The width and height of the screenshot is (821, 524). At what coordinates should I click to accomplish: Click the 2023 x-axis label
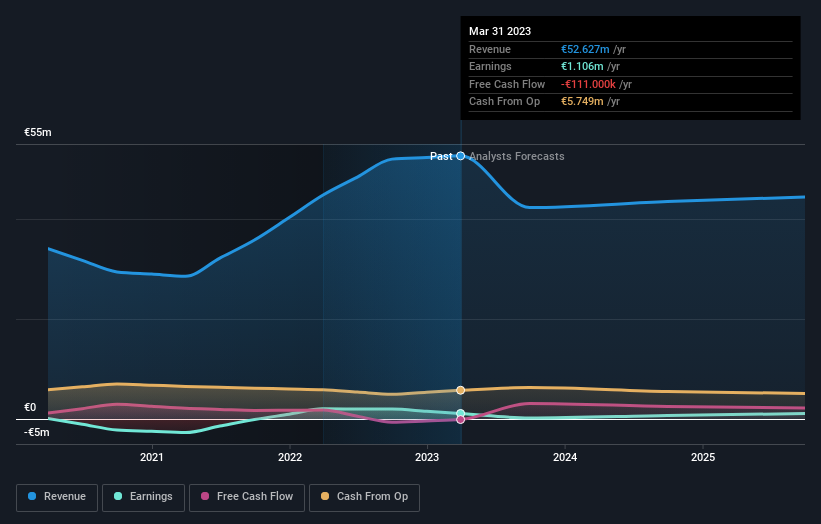(427, 458)
